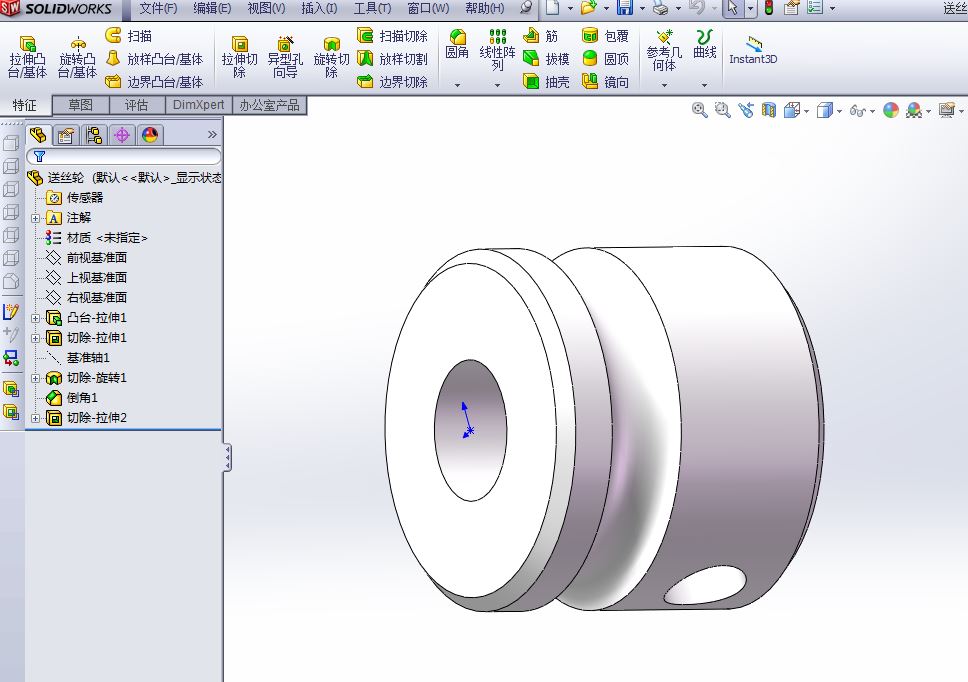Click the Previous View icon
968x682 pixels.
coord(746,110)
